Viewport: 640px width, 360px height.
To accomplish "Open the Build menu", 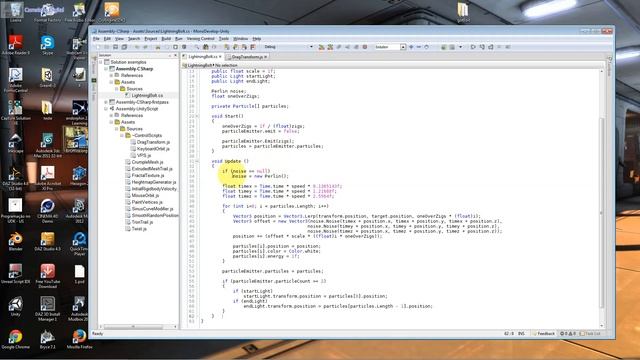I will 166,39.
